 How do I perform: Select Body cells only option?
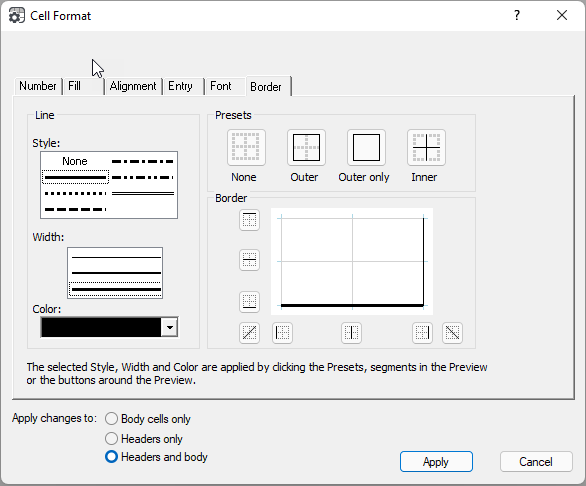pyautogui.click(x=148, y=419)
